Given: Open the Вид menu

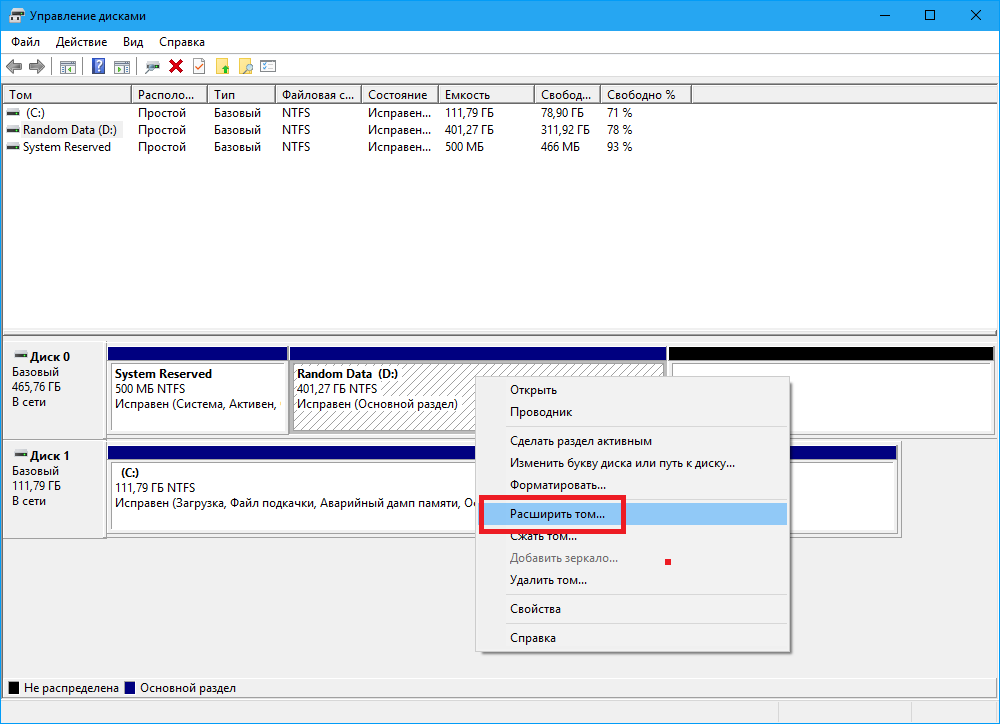Looking at the screenshot, I should click(x=133, y=42).
